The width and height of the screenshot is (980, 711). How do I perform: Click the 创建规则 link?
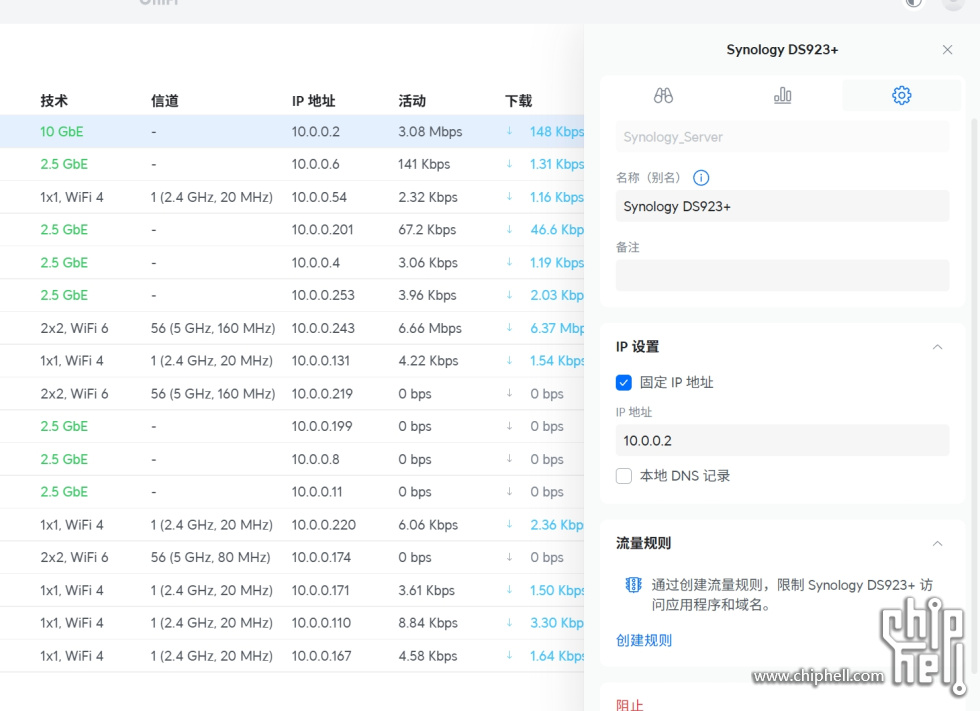tap(644, 640)
